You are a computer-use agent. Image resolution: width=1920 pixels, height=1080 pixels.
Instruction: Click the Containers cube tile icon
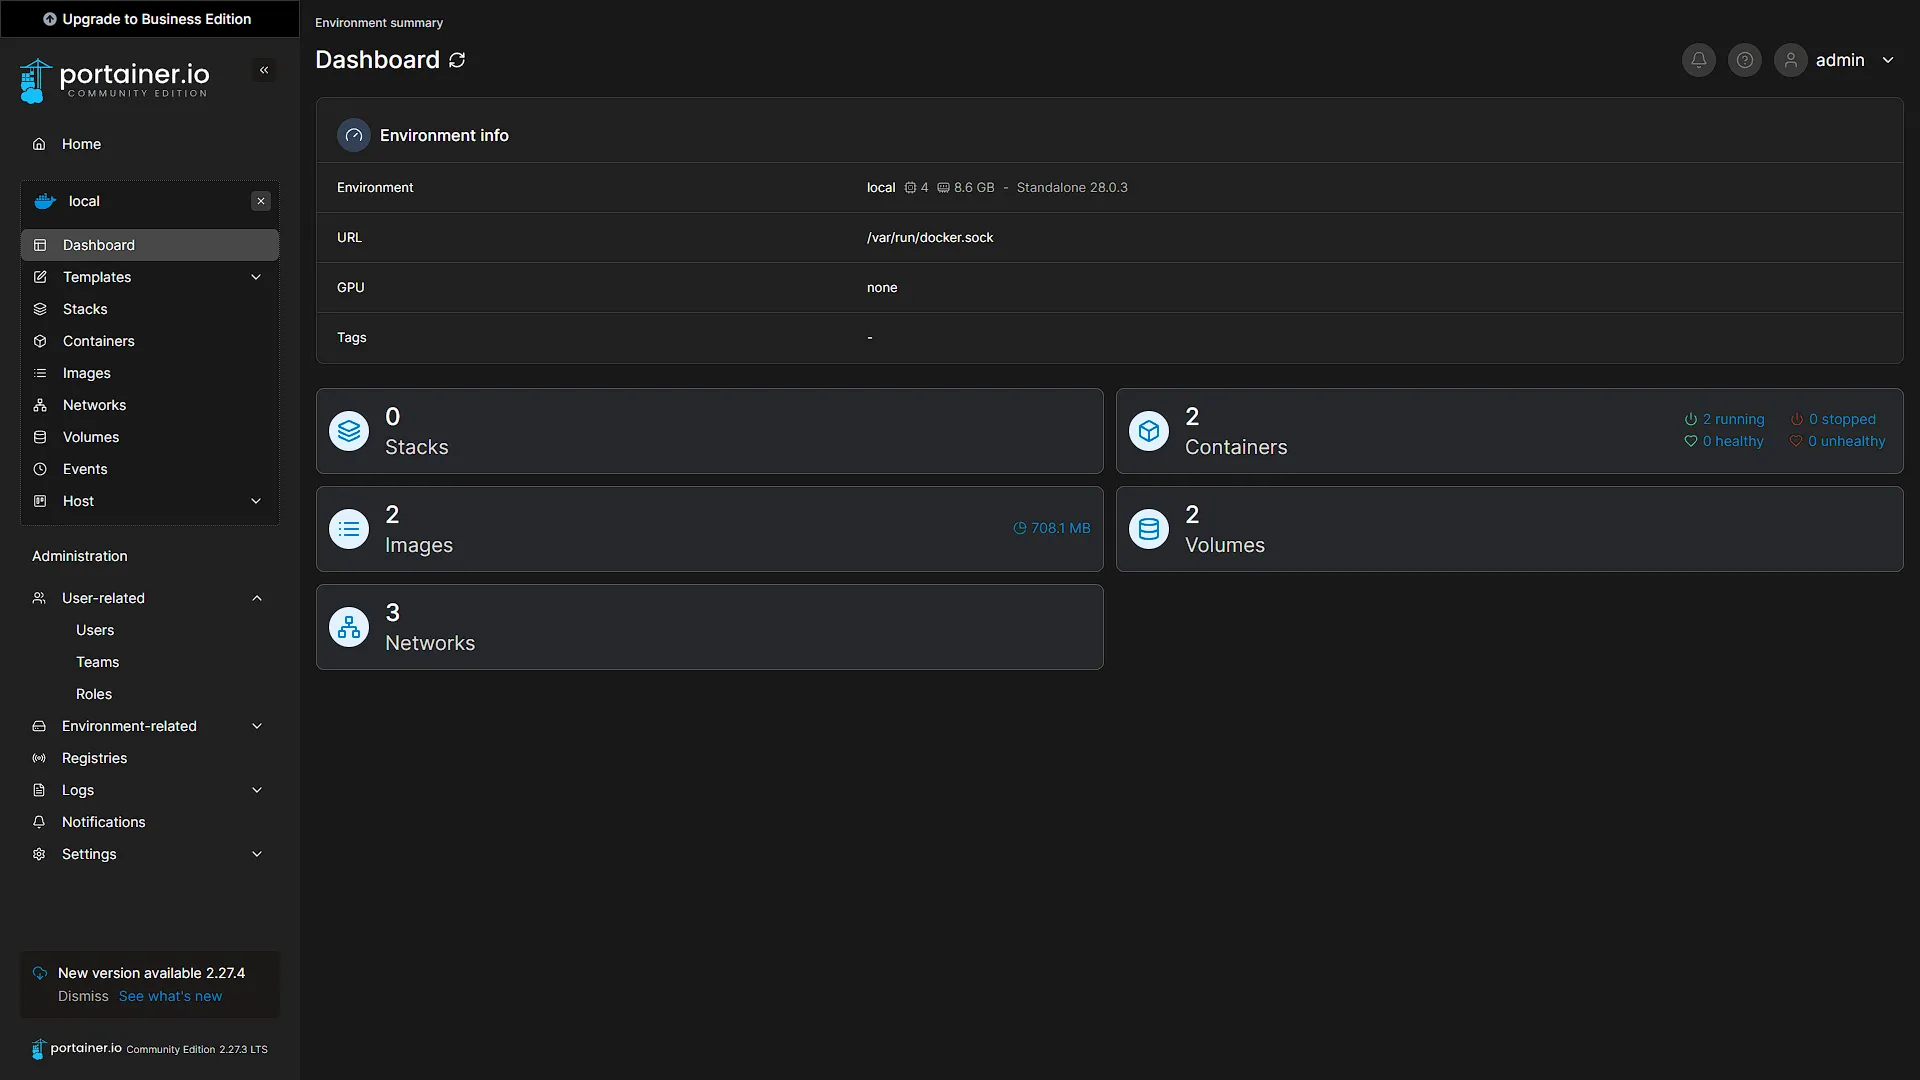[1149, 431]
